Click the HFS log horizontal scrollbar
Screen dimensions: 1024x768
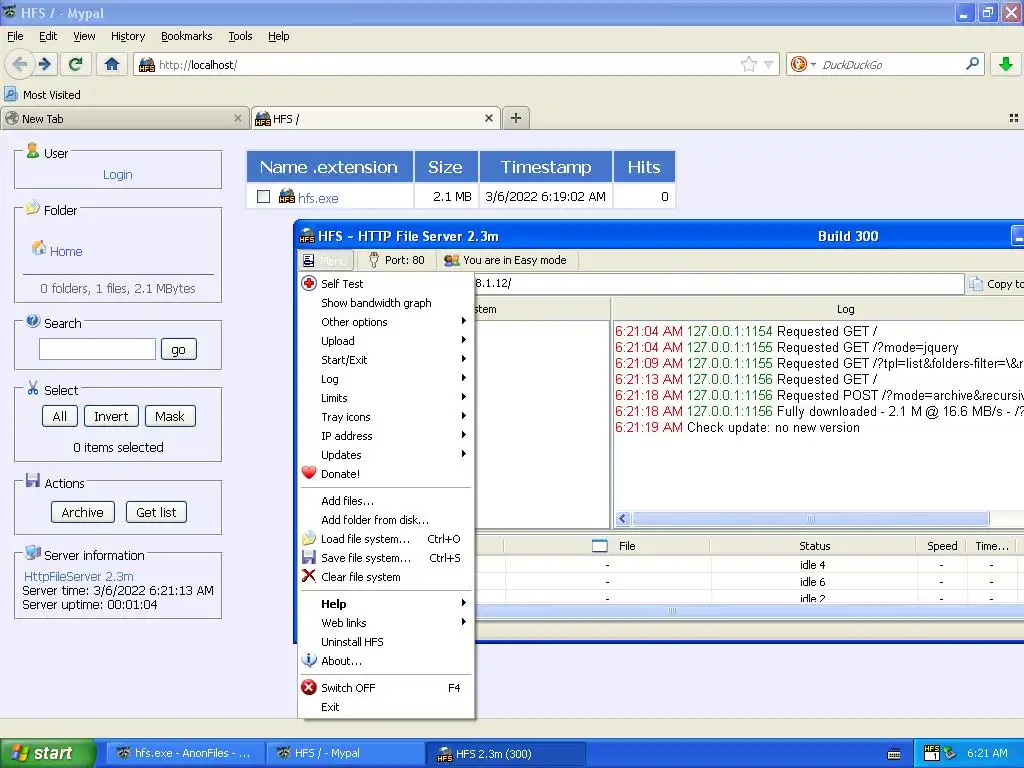810,519
